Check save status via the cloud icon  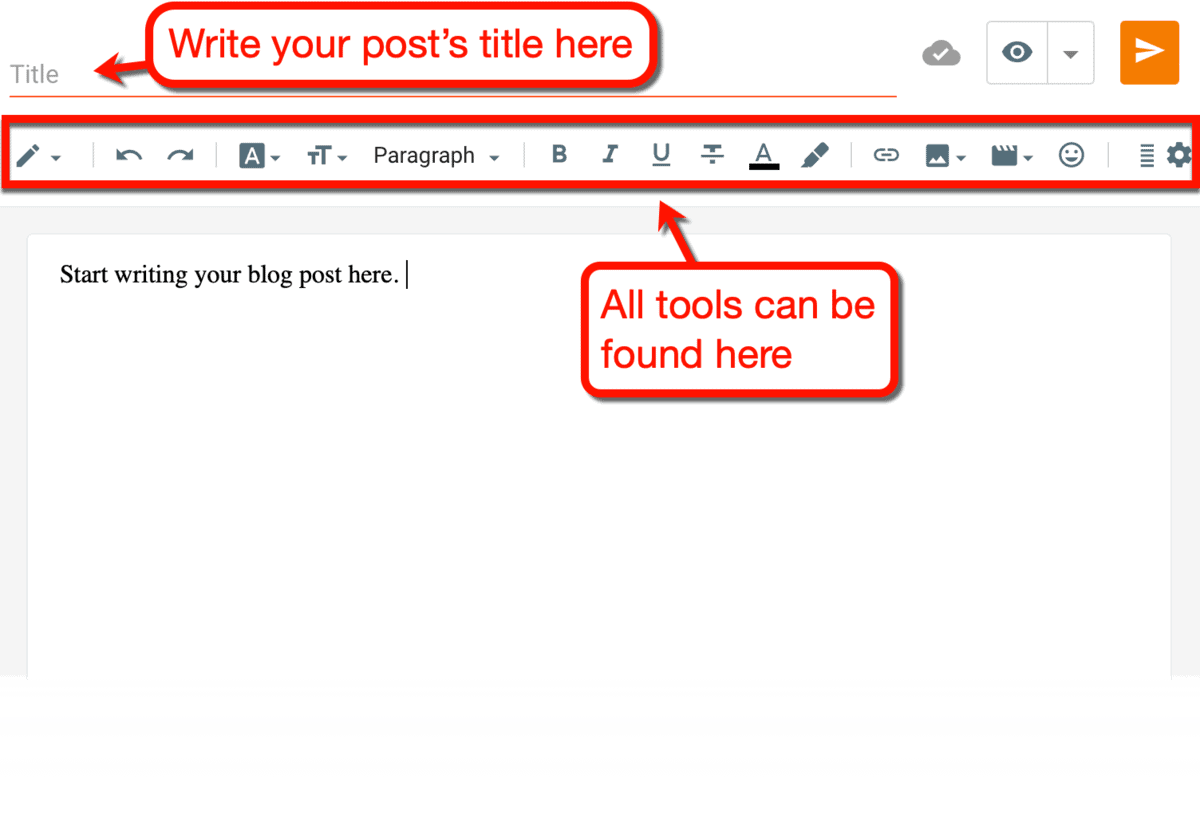[x=941, y=52]
